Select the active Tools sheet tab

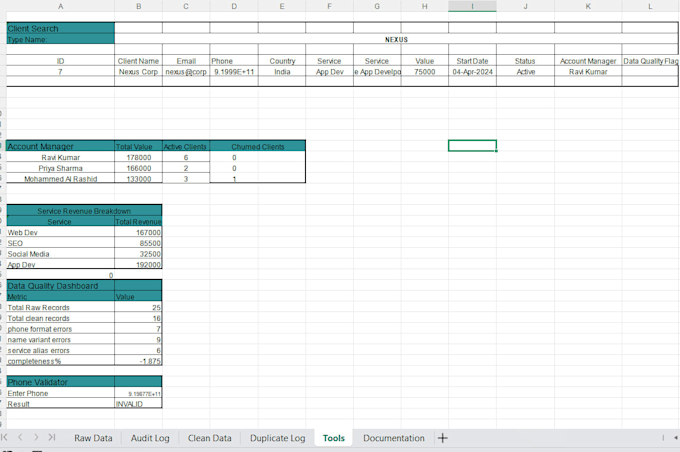coord(333,438)
